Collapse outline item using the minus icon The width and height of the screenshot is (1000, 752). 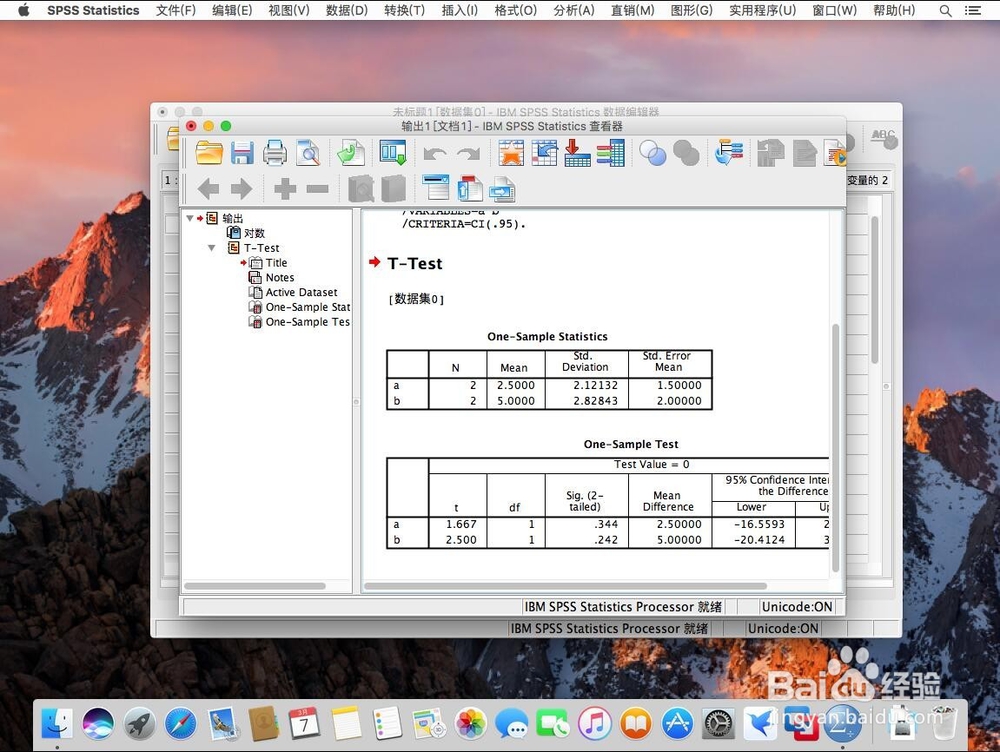[x=318, y=189]
